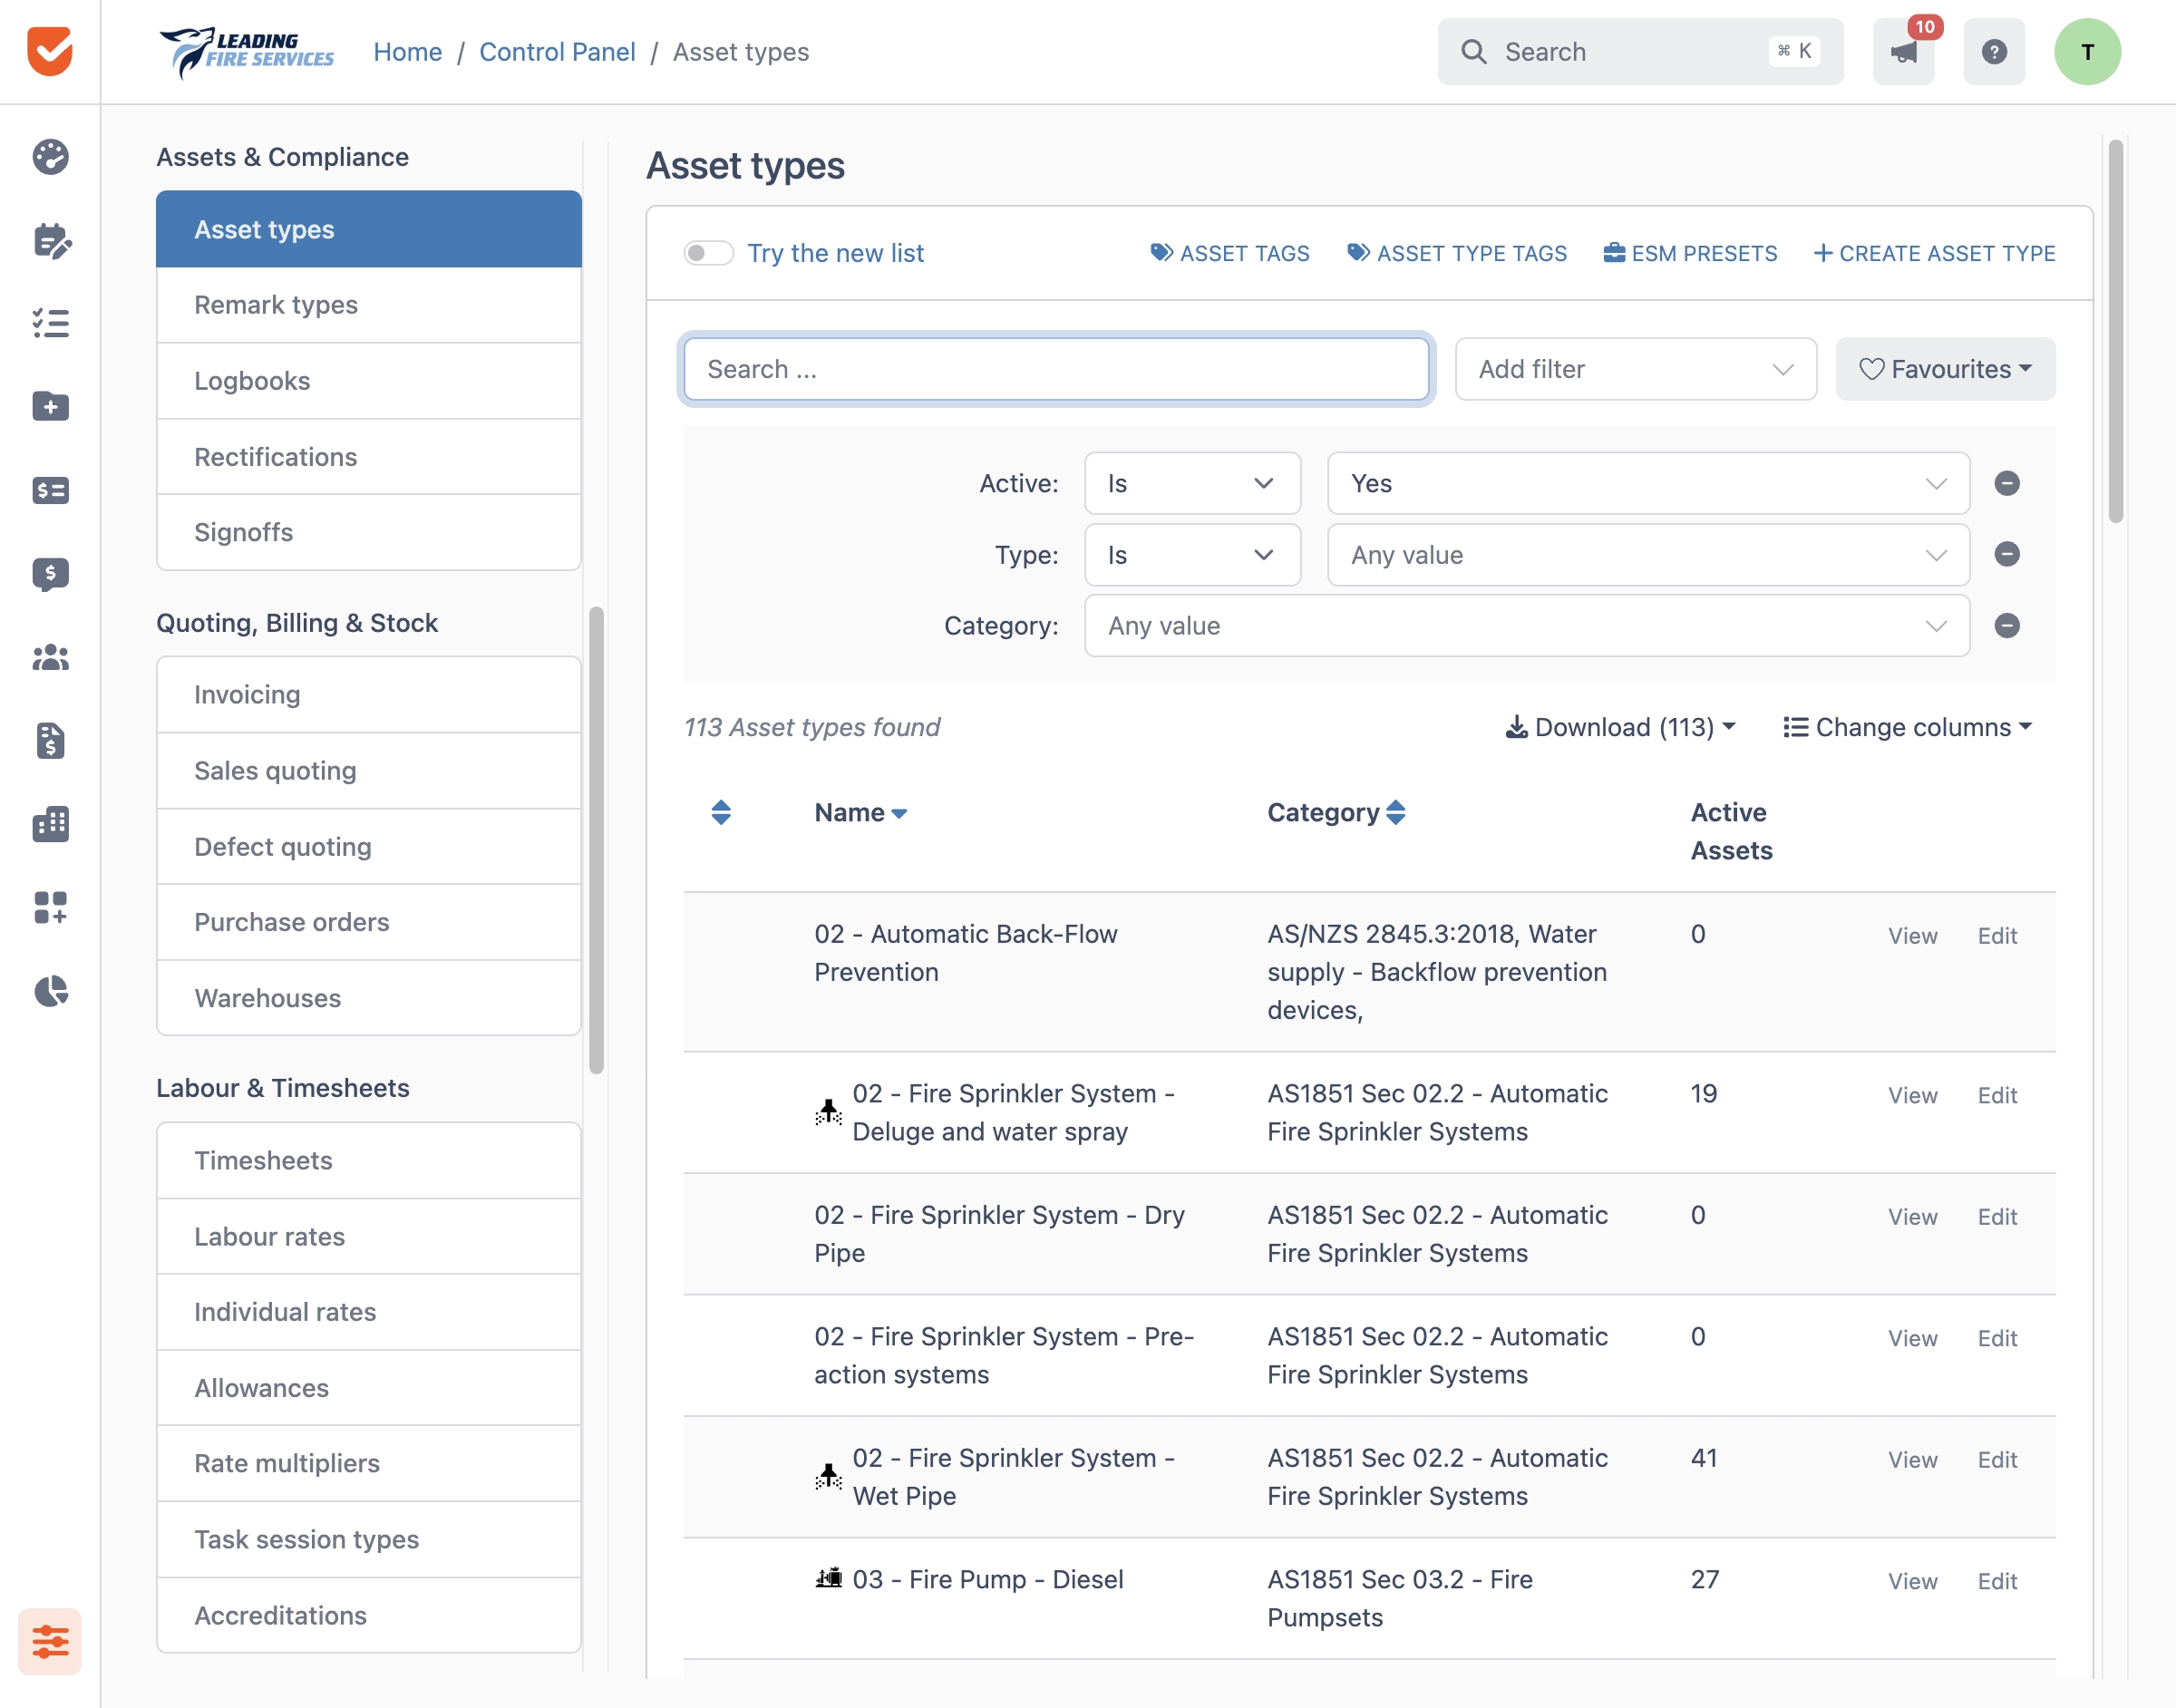Open the Download (113) menu
Image resolution: width=2176 pixels, height=1708 pixels.
tap(1620, 727)
